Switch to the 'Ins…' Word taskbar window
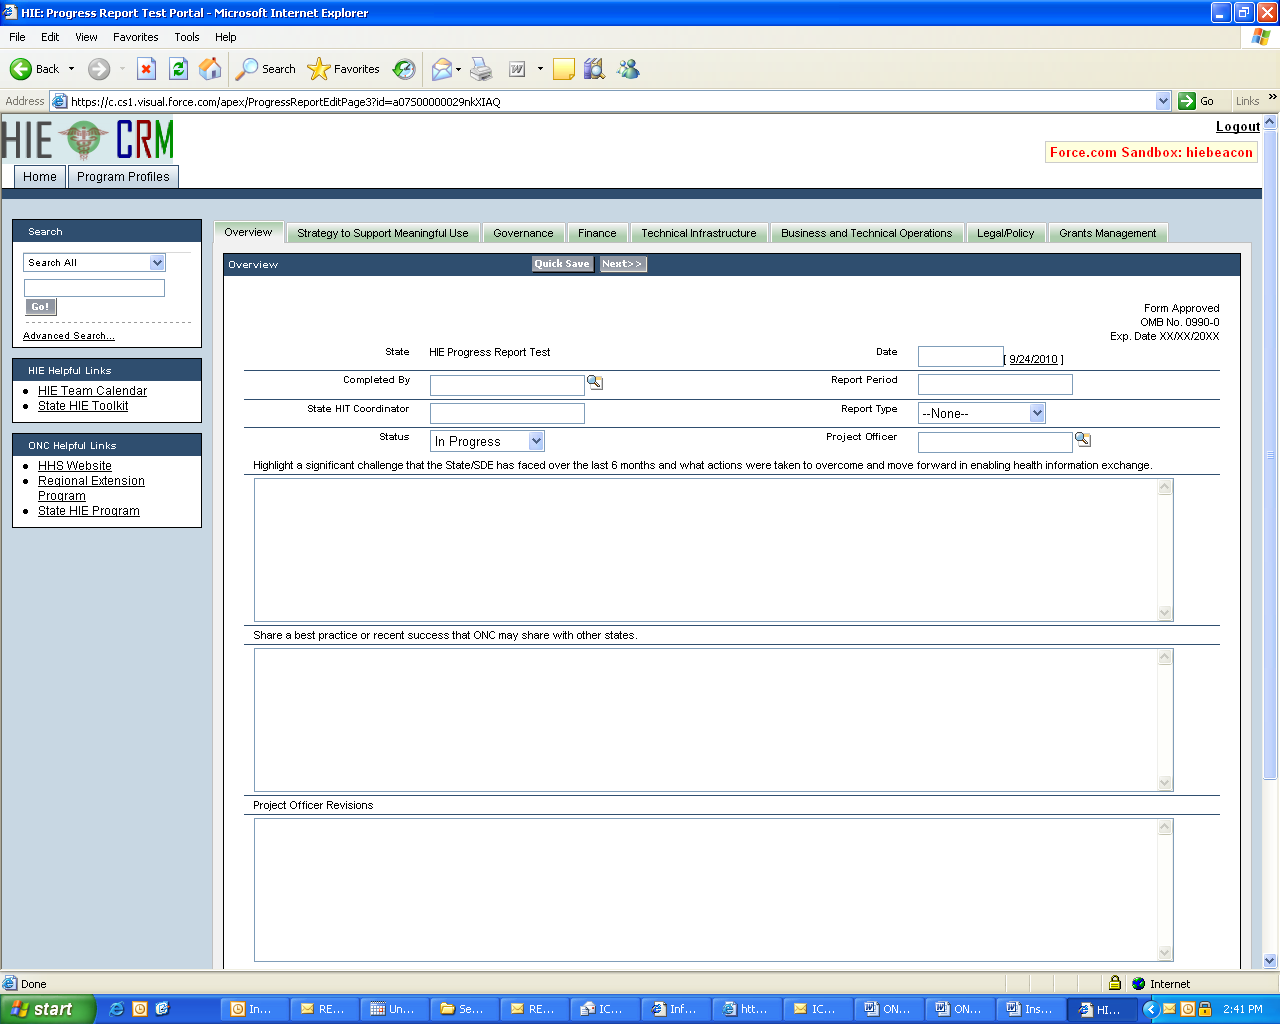This screenshot has width=1280, height=1024. coord(1031,1009)
